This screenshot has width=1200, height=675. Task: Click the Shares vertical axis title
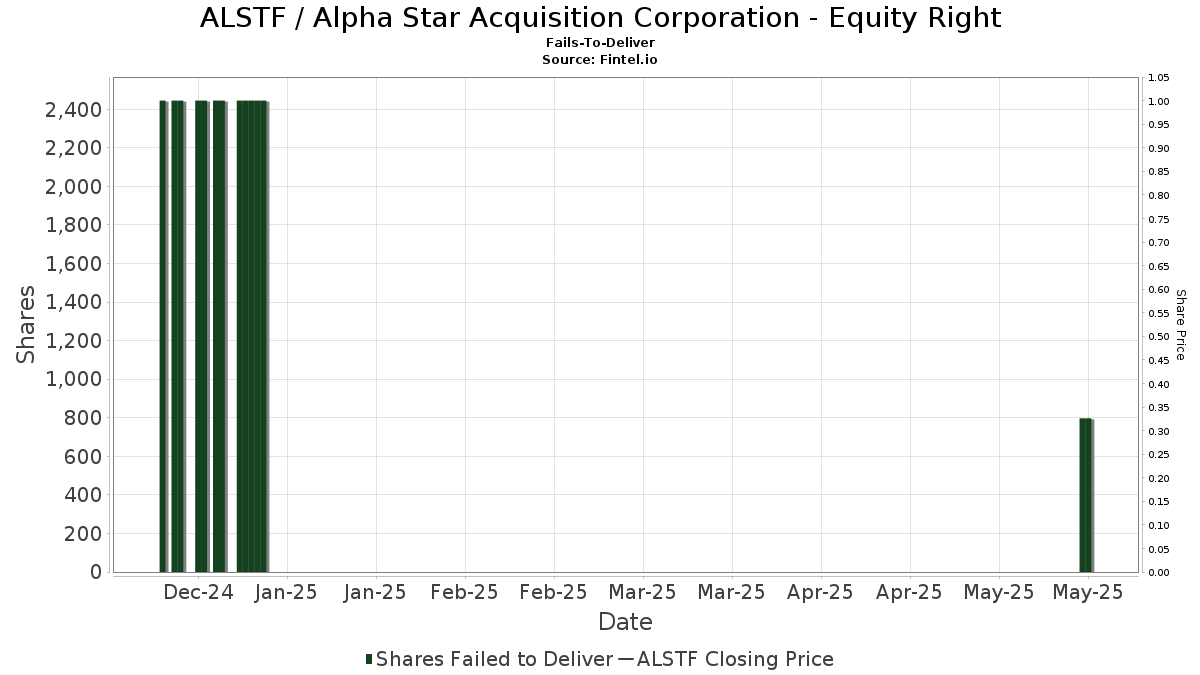tap(27, 325)
